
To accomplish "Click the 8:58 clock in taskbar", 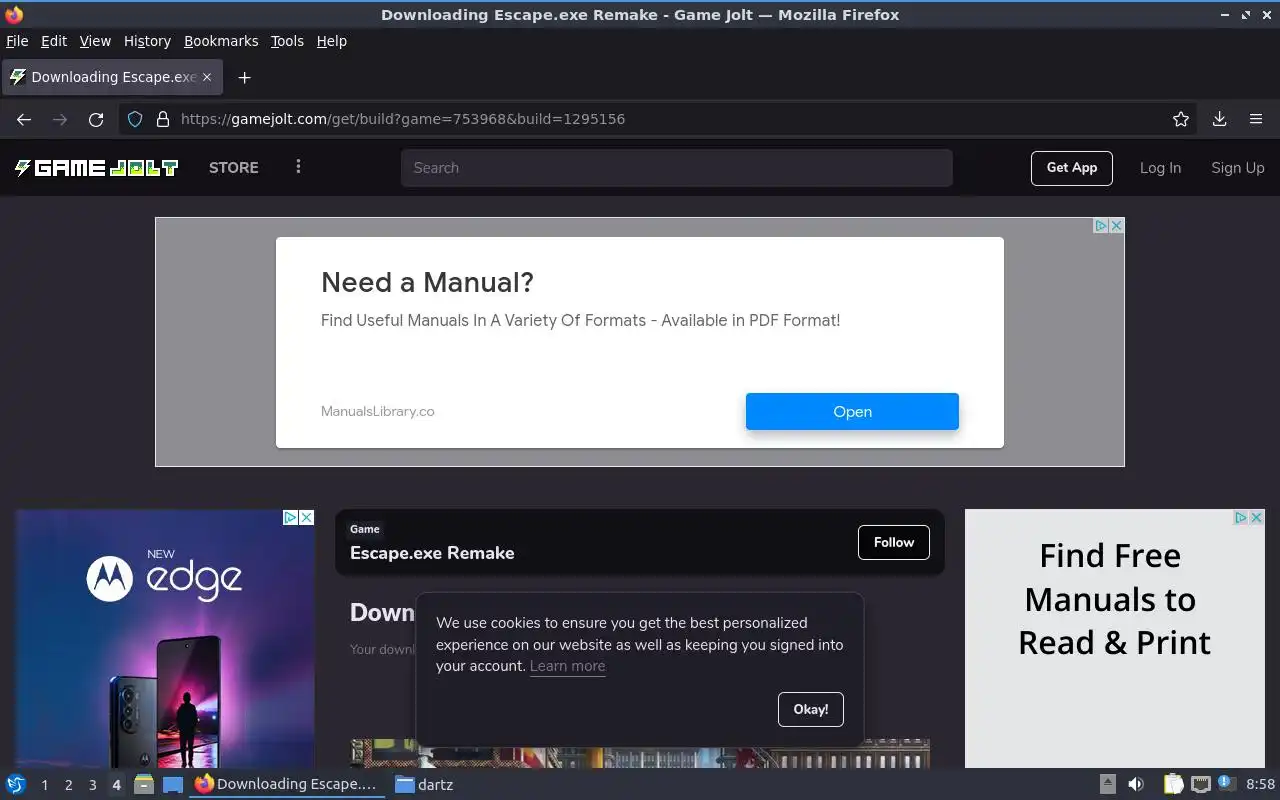I will [1260, 784].
